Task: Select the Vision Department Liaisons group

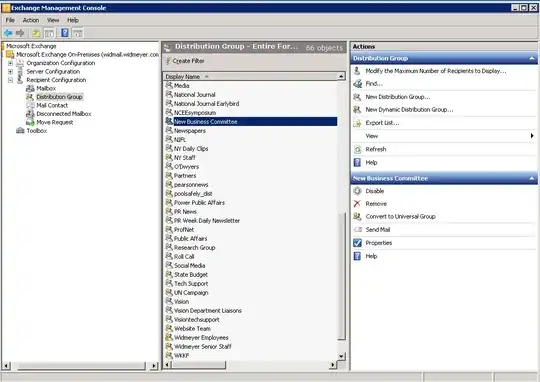Action: tap(208, 311)
